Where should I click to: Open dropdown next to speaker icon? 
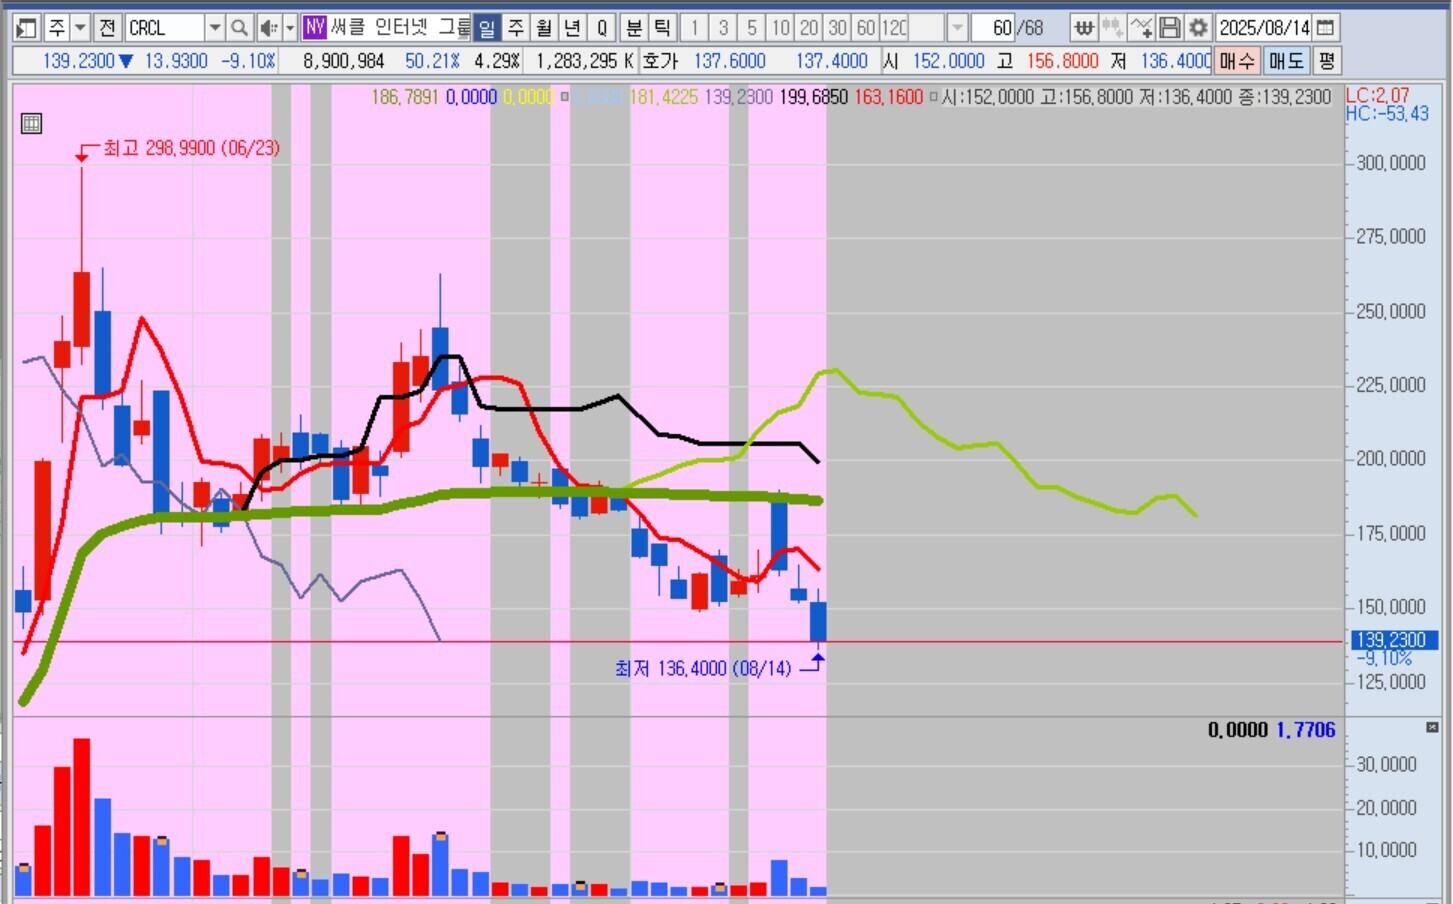[290, 28]
